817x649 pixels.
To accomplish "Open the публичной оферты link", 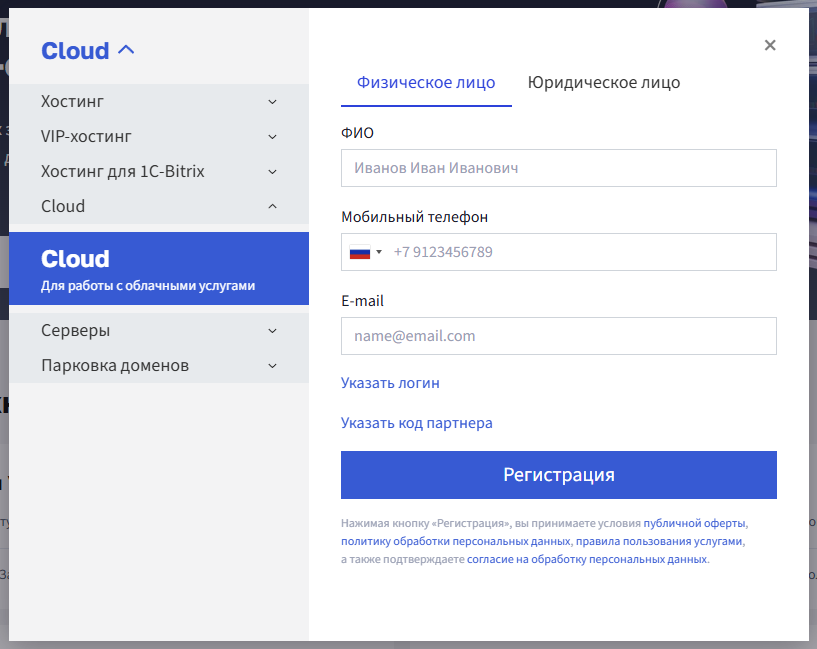I will (694, 523).
